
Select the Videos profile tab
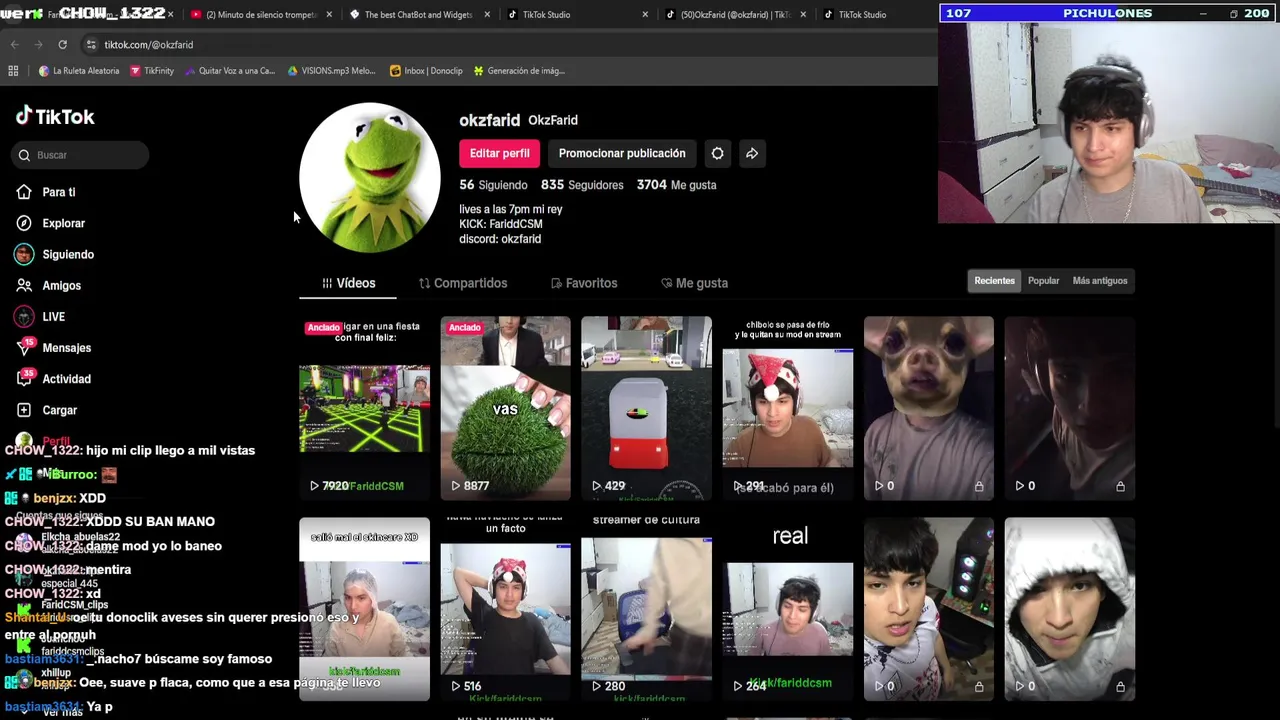348,283
